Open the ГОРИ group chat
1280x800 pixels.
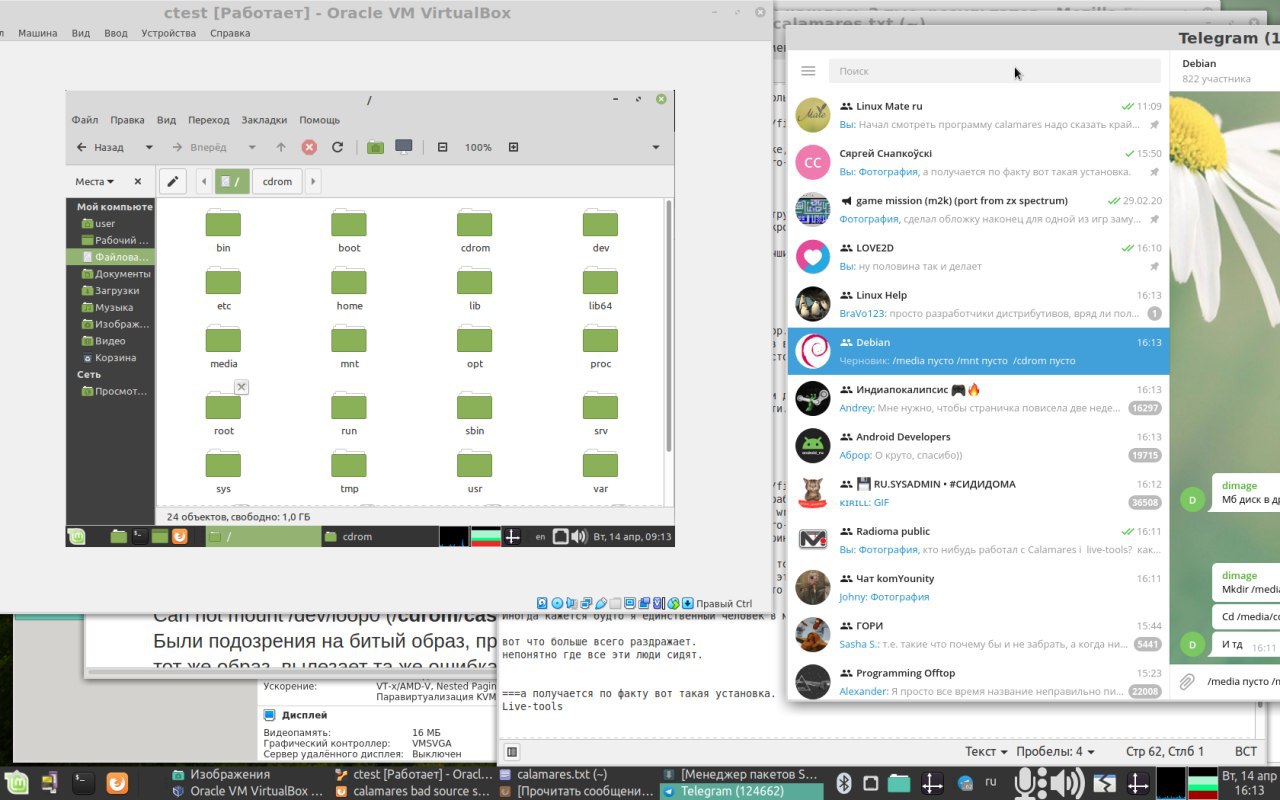(979, 634)
